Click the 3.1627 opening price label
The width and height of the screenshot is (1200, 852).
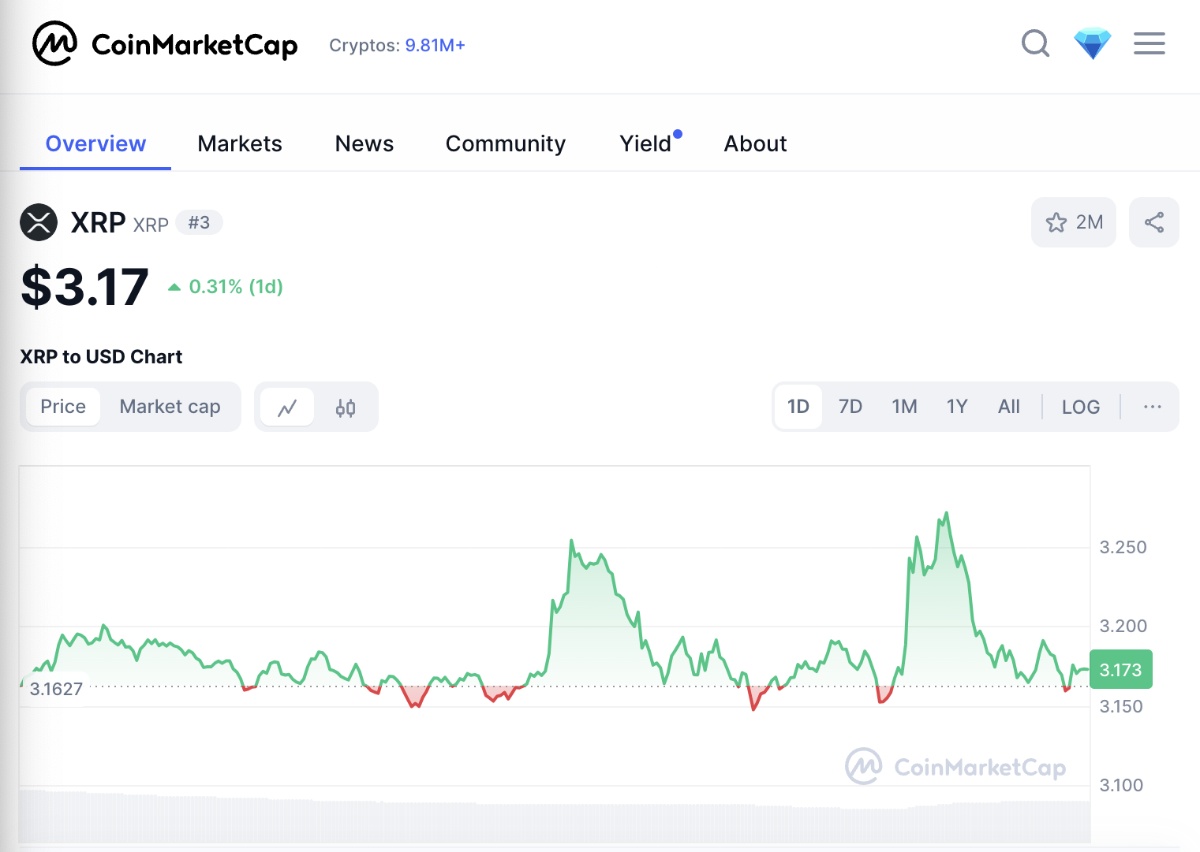[x=56, y=688]
